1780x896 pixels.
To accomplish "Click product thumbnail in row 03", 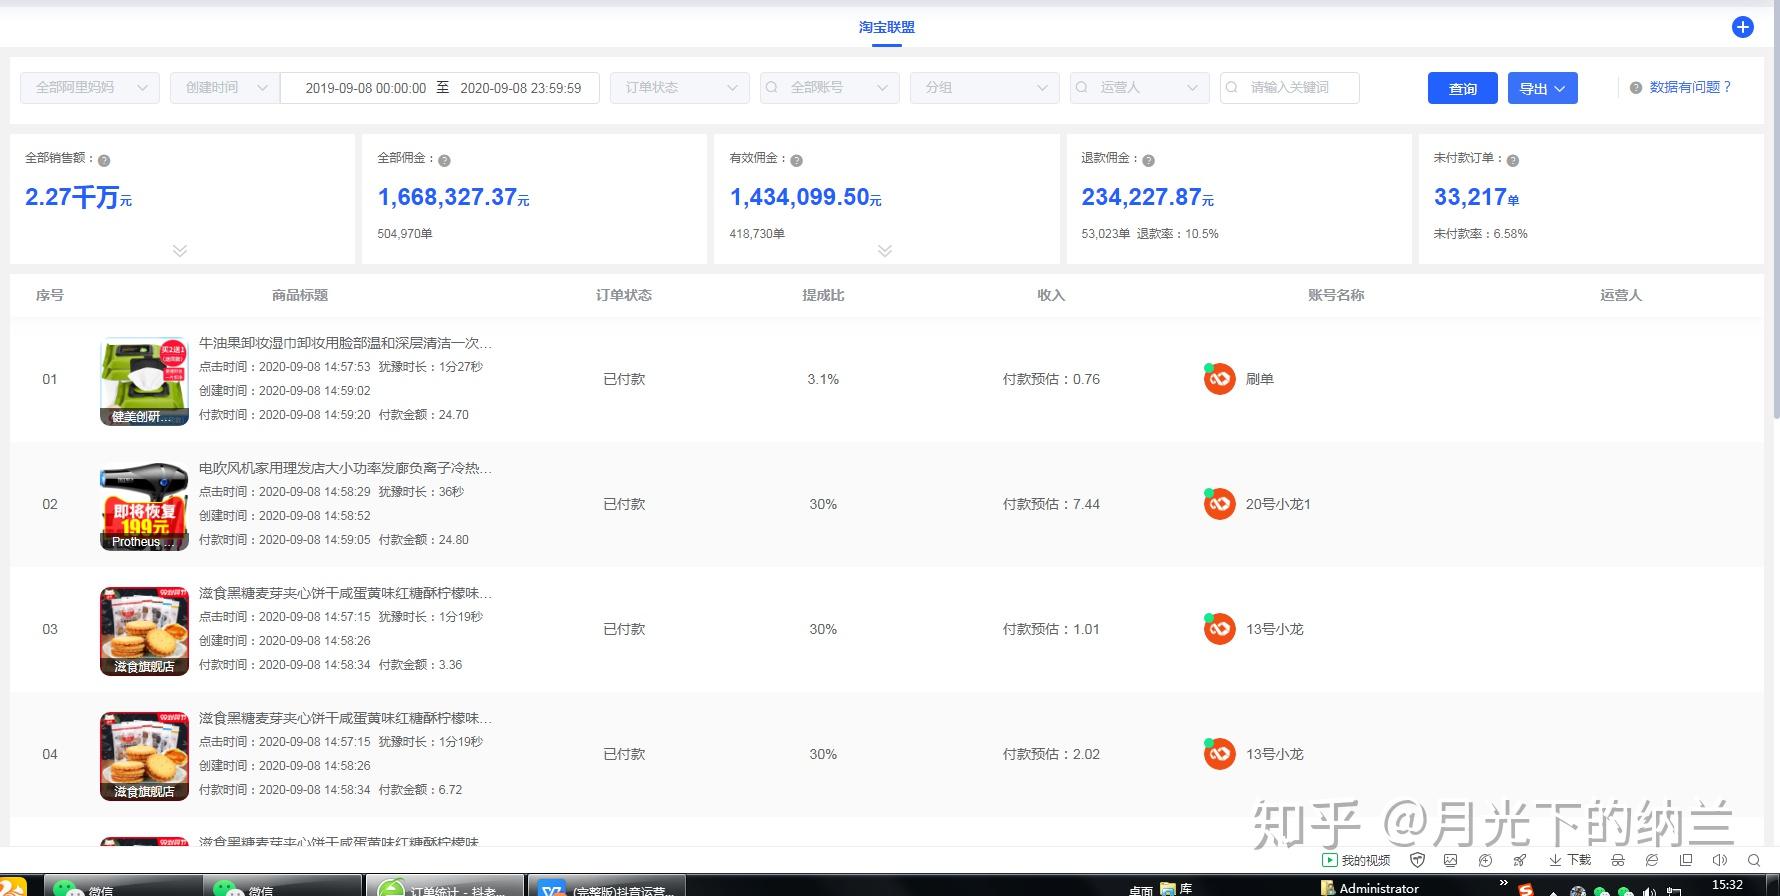I will click(x=144, y=631).
